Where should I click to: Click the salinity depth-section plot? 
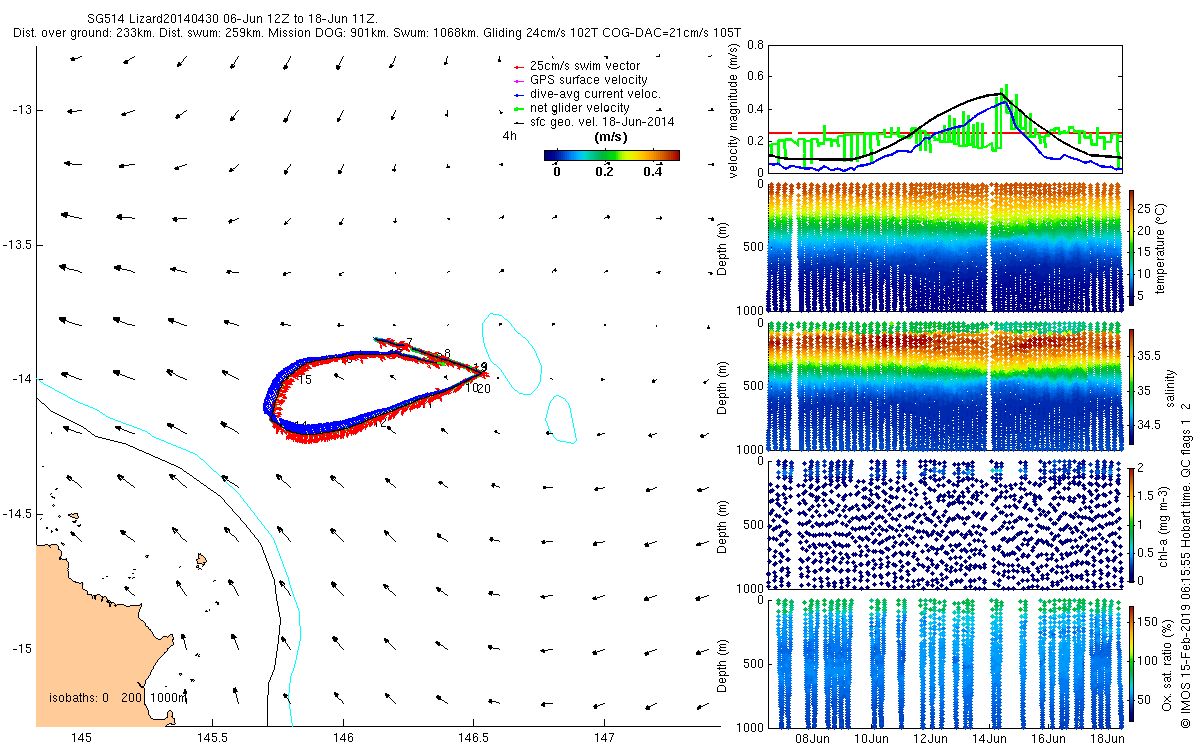pyautogui.click(x=944, y=385)
